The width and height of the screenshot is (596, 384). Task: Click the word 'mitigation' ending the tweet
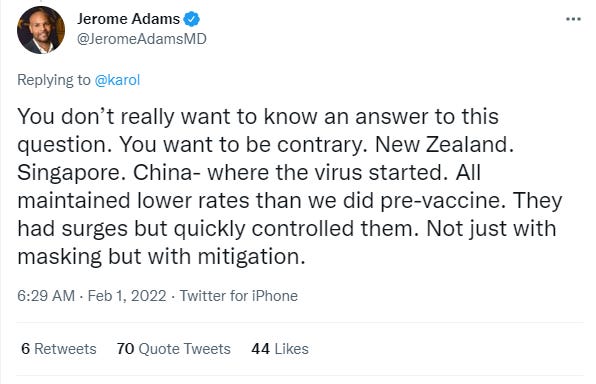click(249, 257)
